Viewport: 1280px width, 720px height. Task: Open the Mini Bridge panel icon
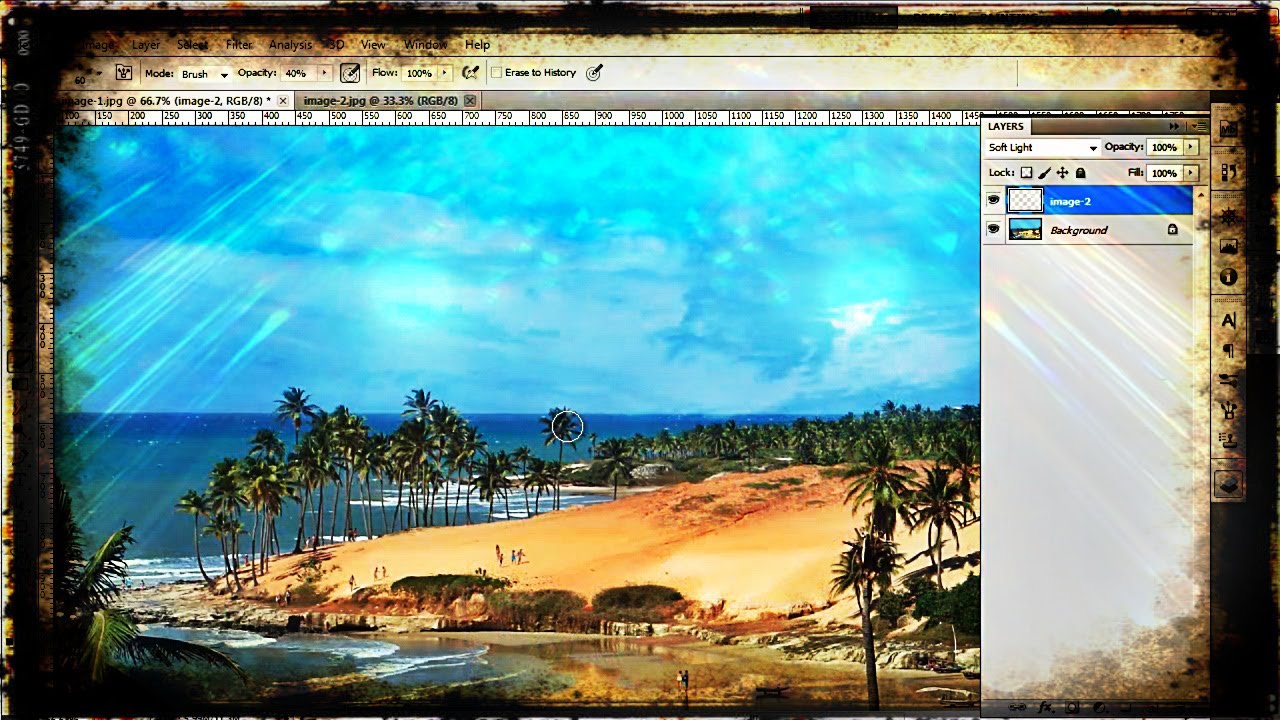tap(1228, 129)
